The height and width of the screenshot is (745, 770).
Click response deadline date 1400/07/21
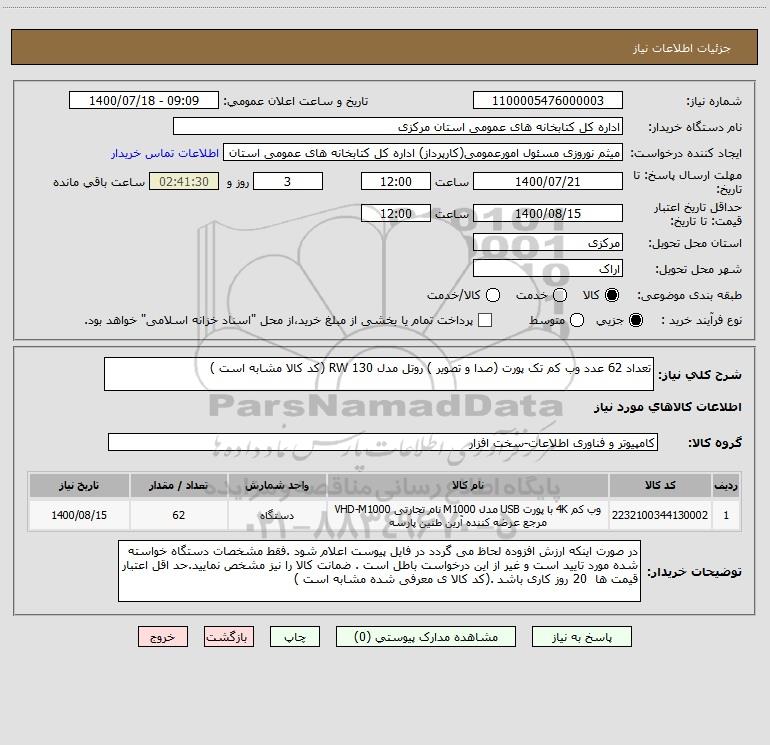click(x=548, y=181)
